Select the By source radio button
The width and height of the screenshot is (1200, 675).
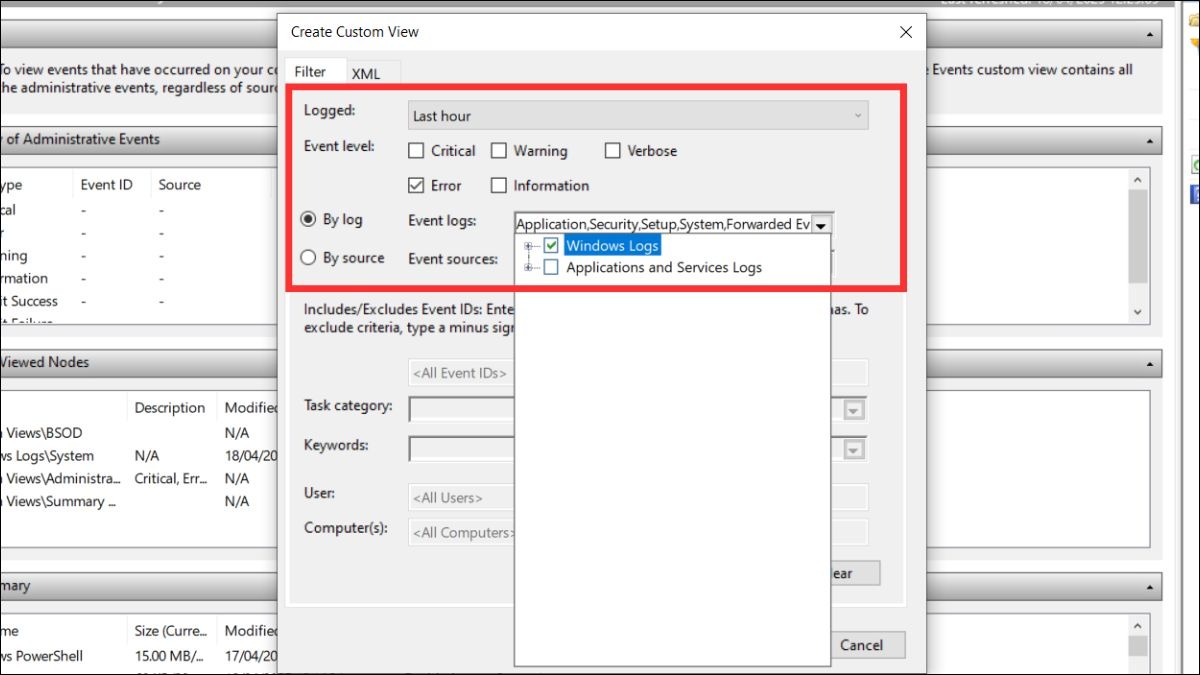pos(309,257)
